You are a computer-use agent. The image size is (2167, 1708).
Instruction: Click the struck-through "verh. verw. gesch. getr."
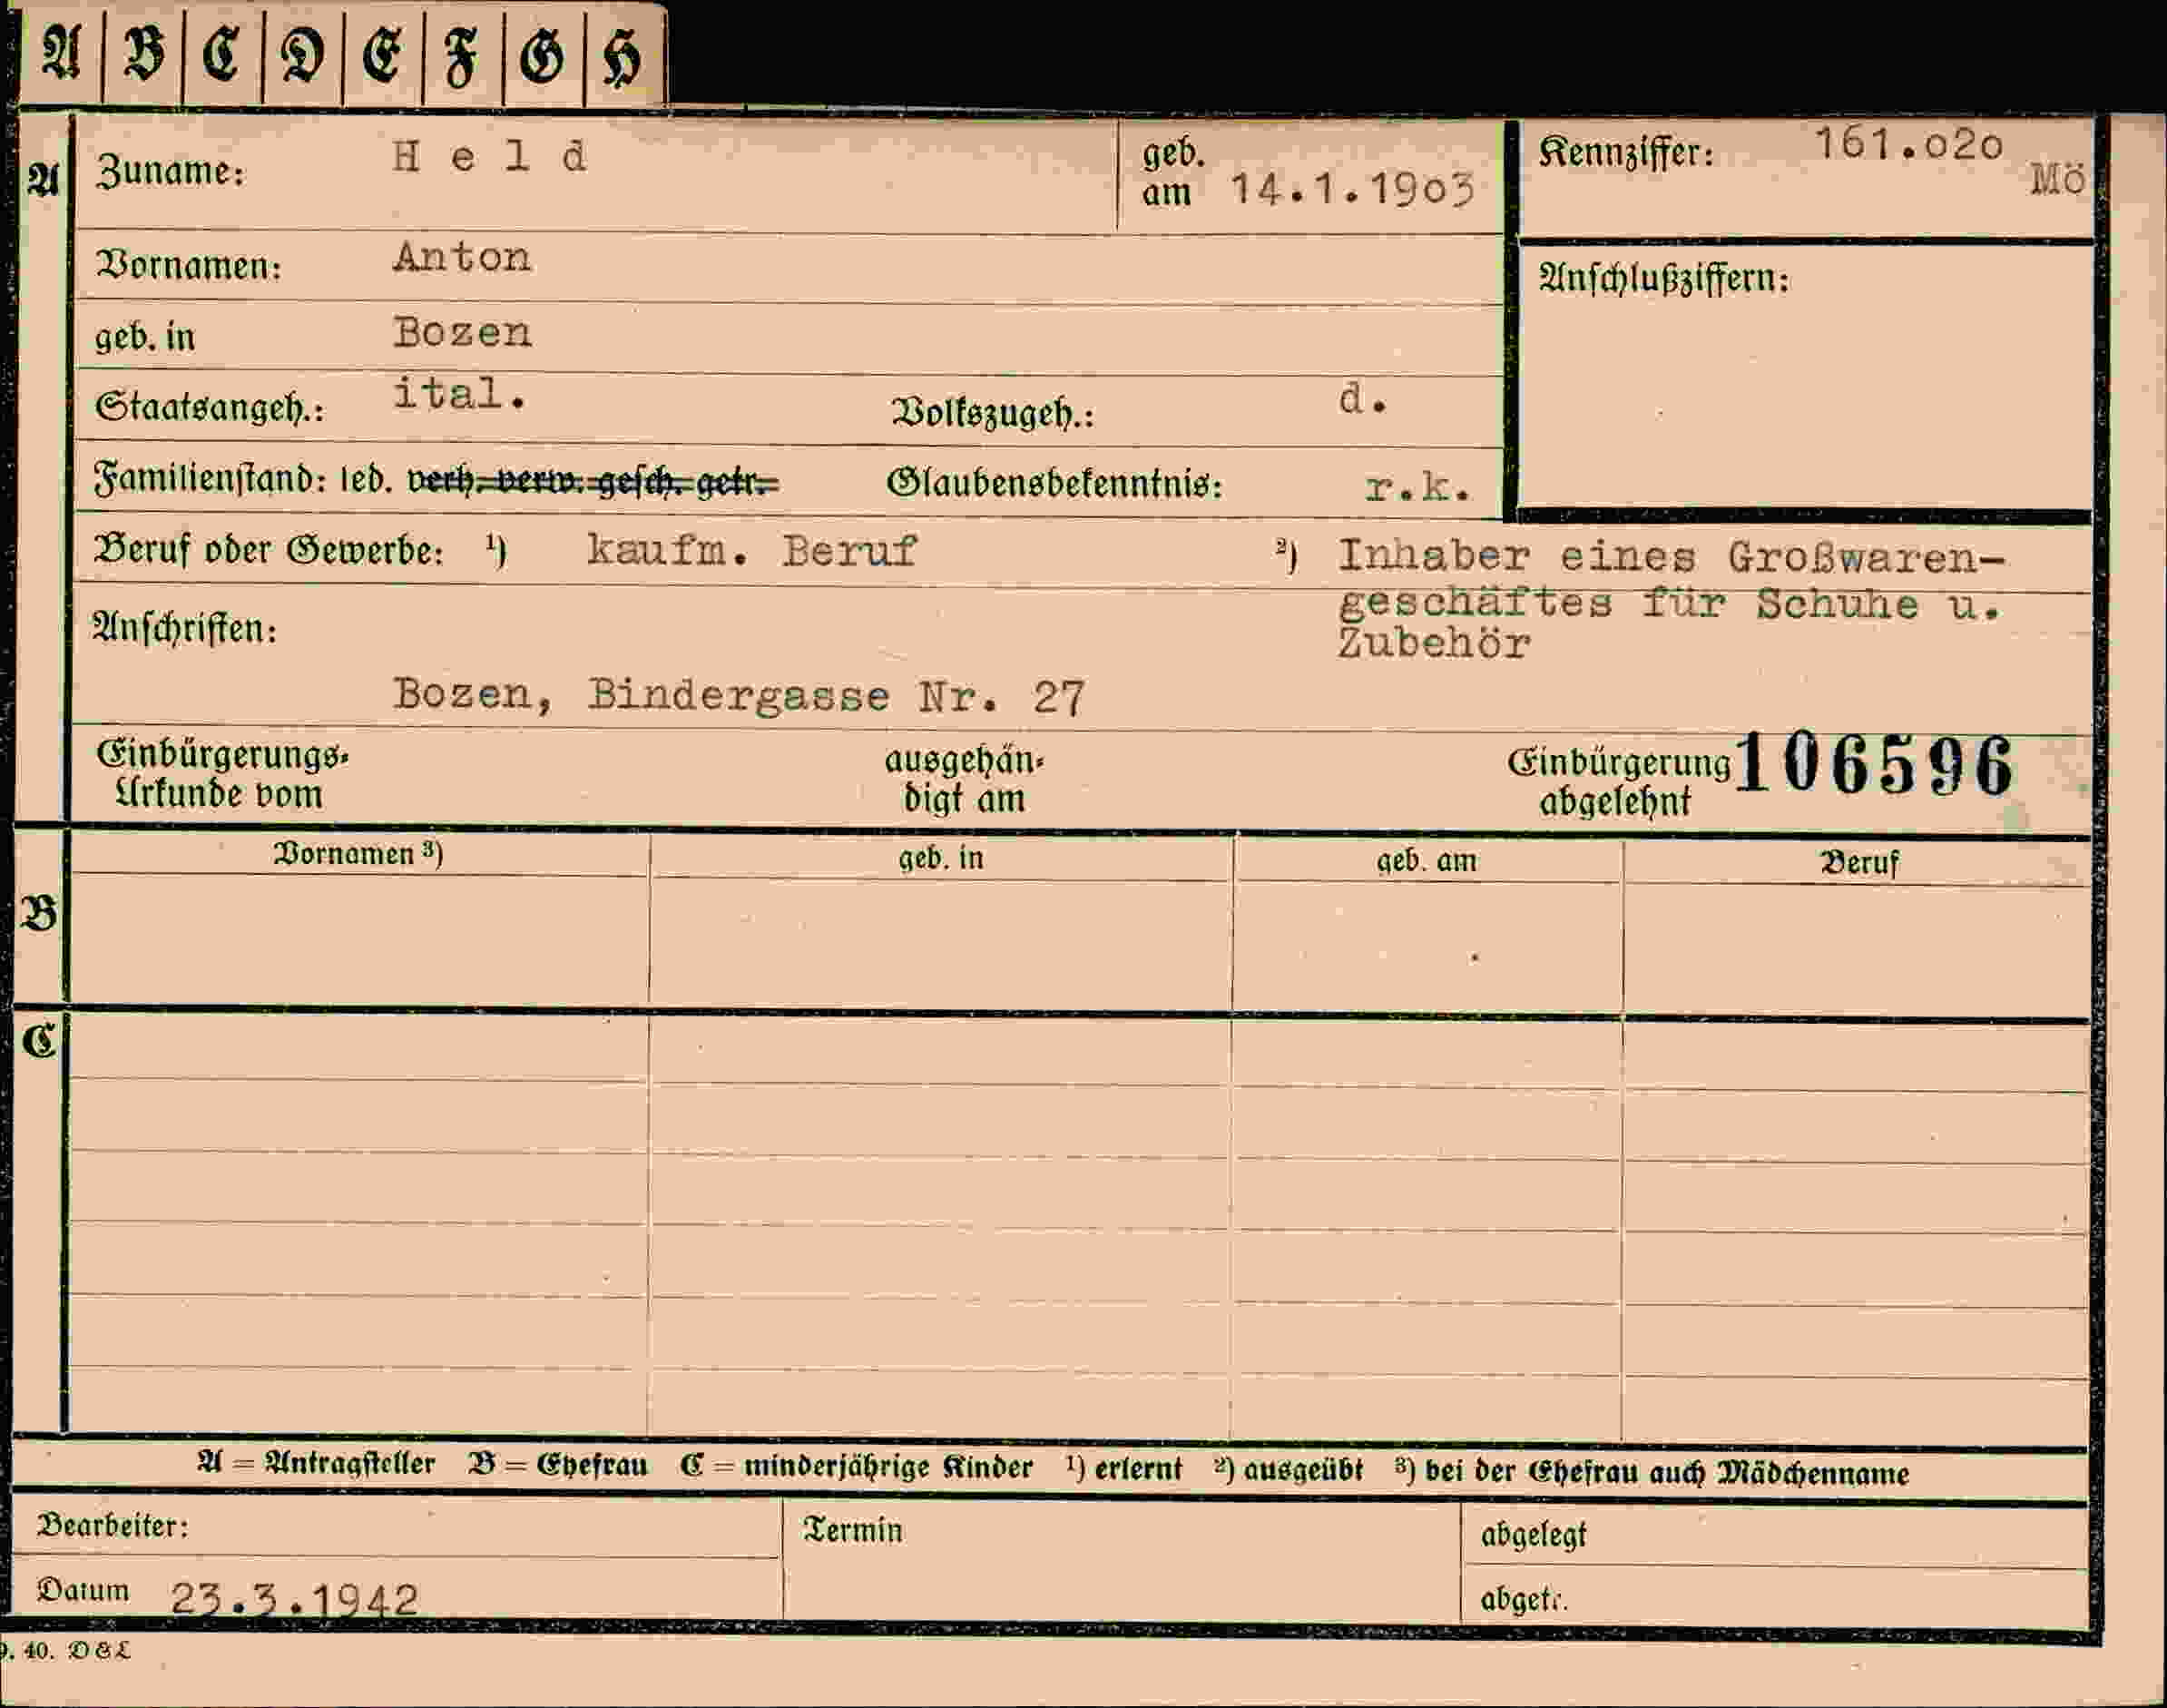tap(593, 482)
